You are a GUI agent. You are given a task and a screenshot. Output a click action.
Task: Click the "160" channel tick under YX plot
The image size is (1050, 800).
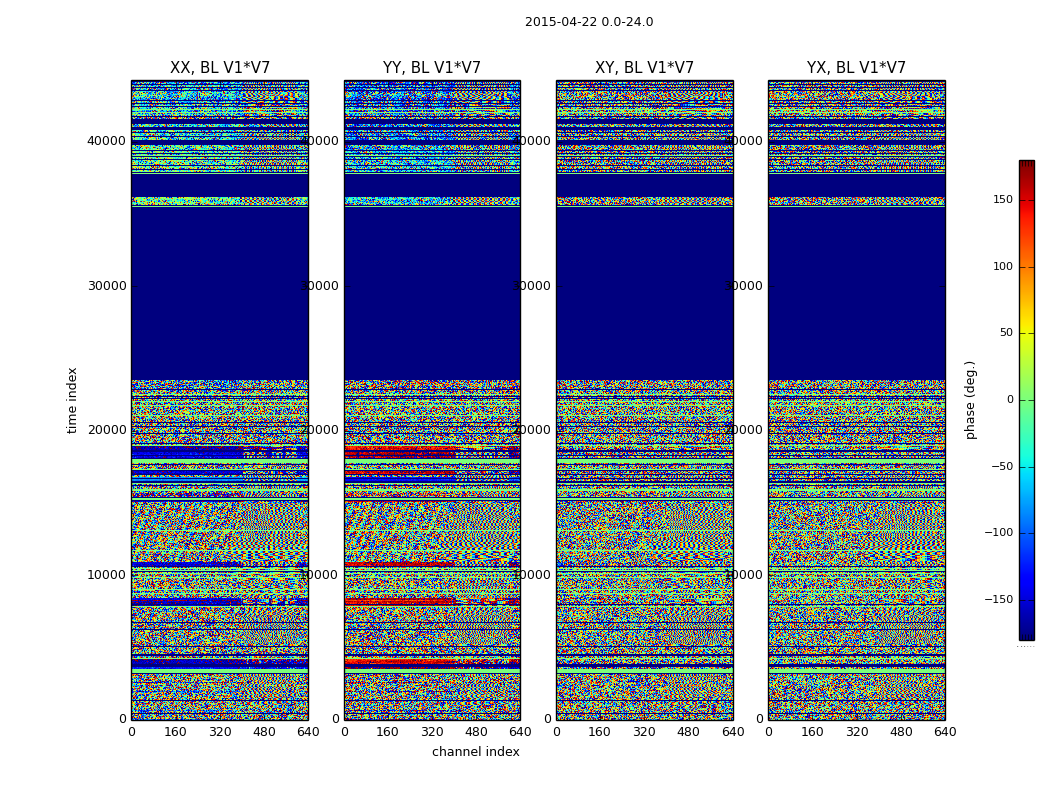tap(812, 732)
